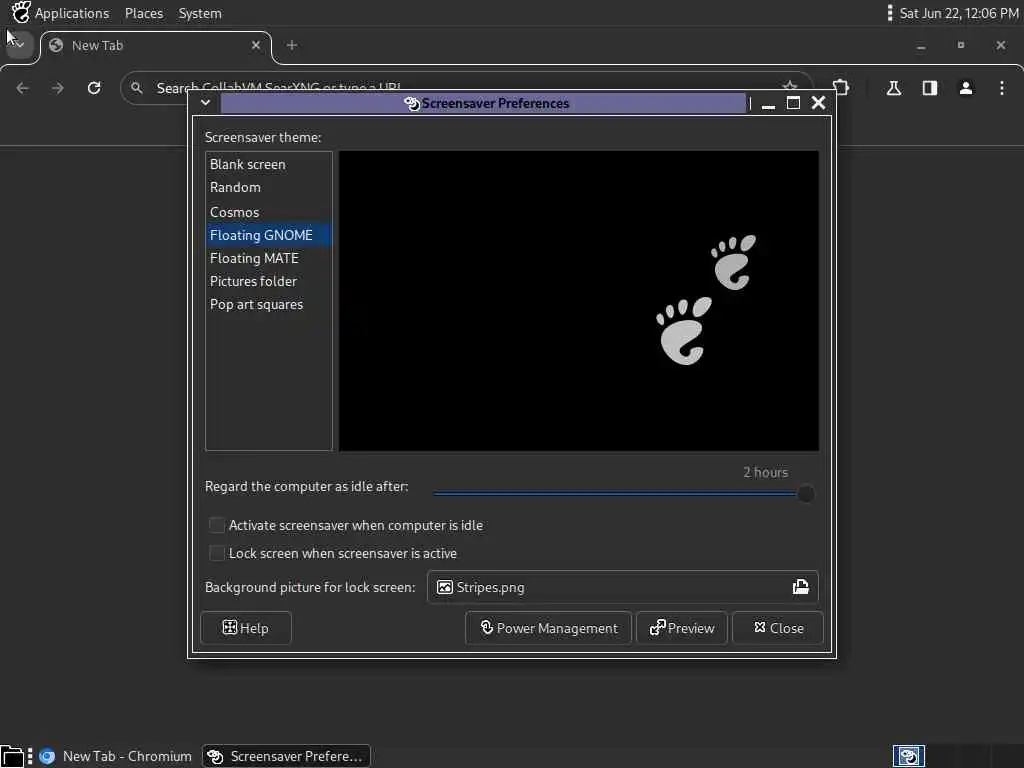
Task: Open Power Management settings
Action: tap(549, 628)
